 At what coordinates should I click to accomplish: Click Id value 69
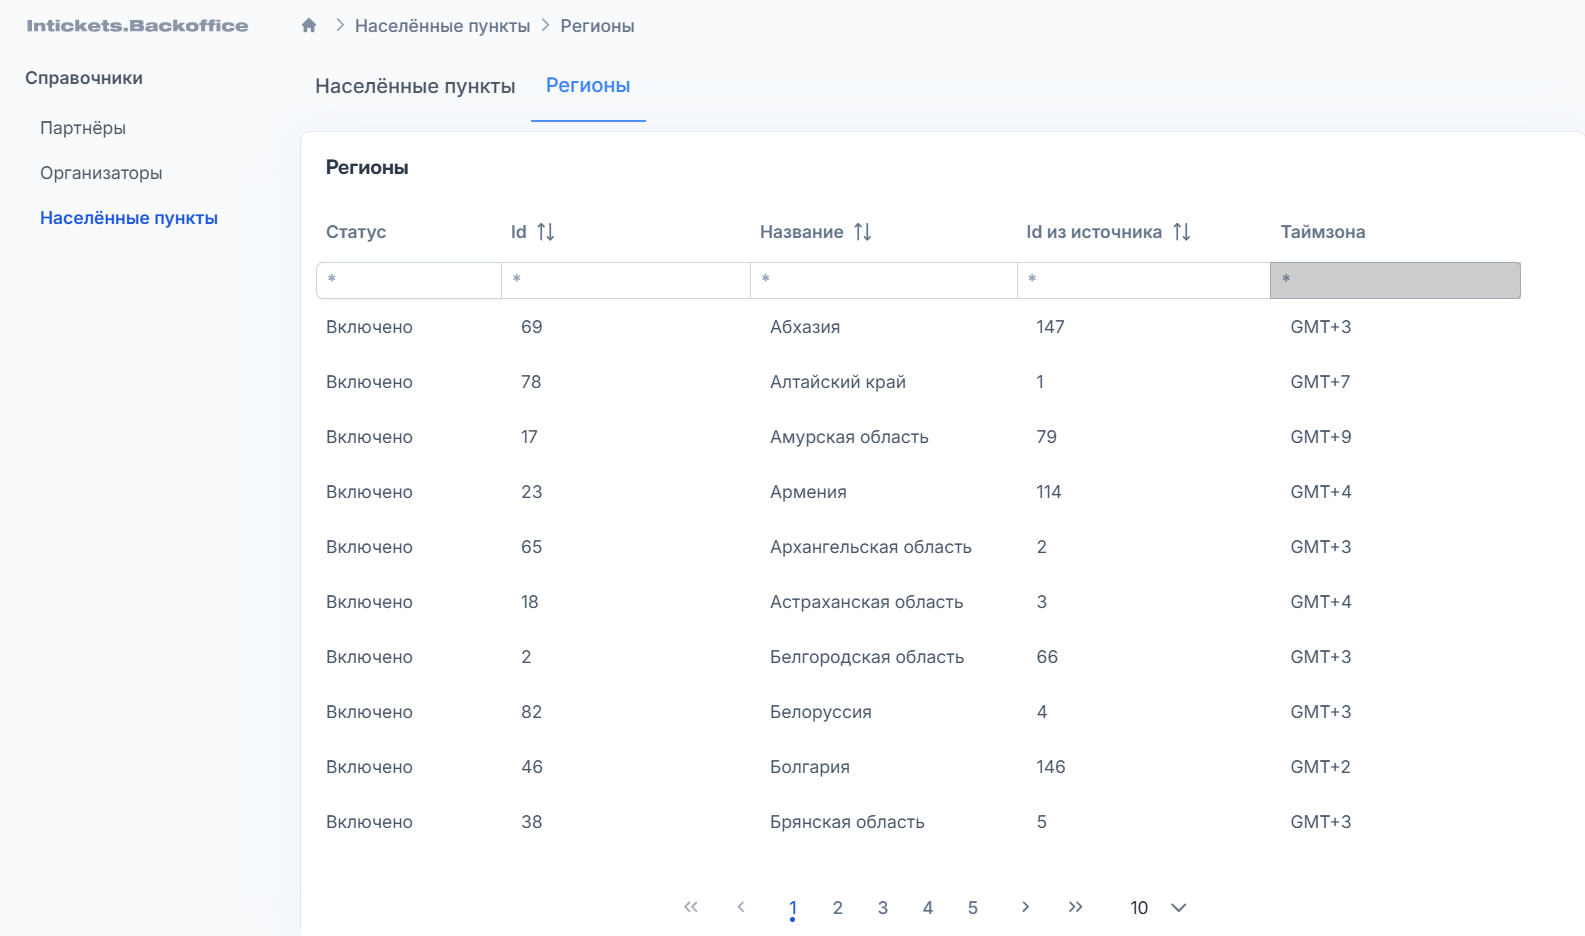coord(532,327)
